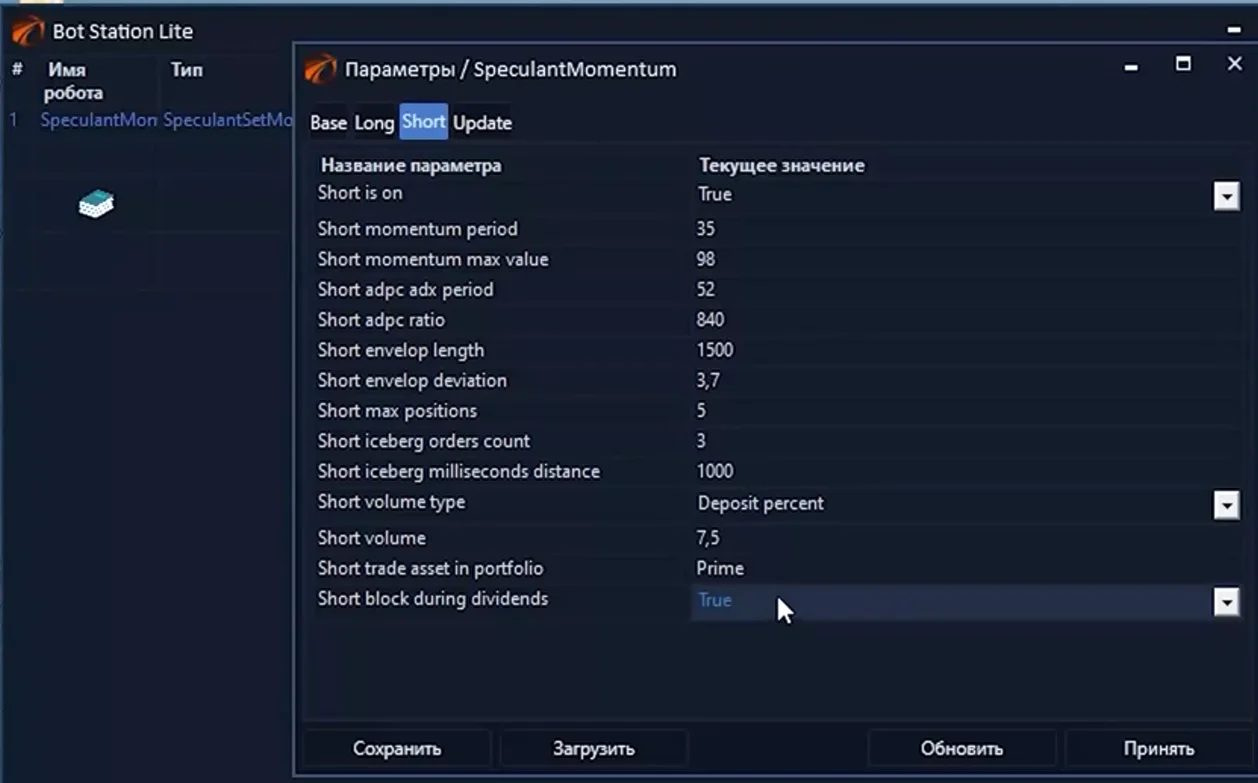This screenshot has height=783, width=1258.
Task: Select the Short tab
Action: click(423, 122)
